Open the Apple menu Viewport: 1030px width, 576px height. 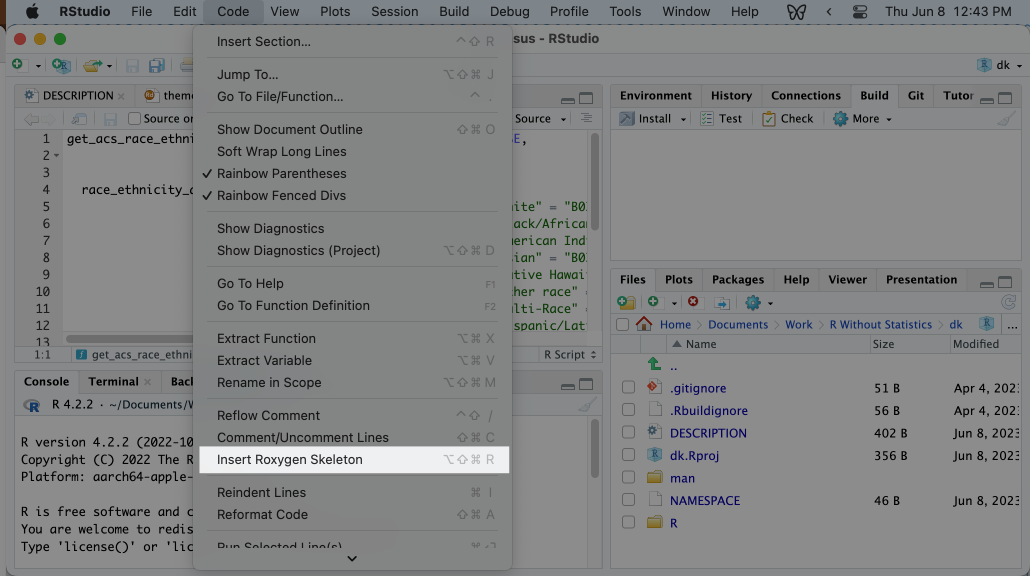click(x=32, y=12)
